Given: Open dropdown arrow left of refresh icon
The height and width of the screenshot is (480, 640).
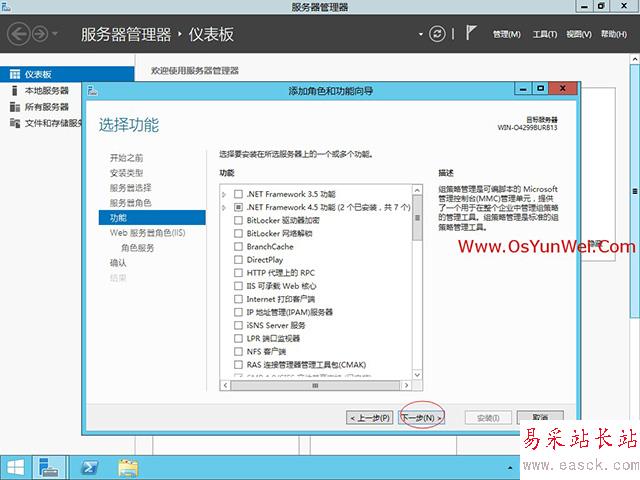Looking at the screenshot, I should (x=421, y=34).
